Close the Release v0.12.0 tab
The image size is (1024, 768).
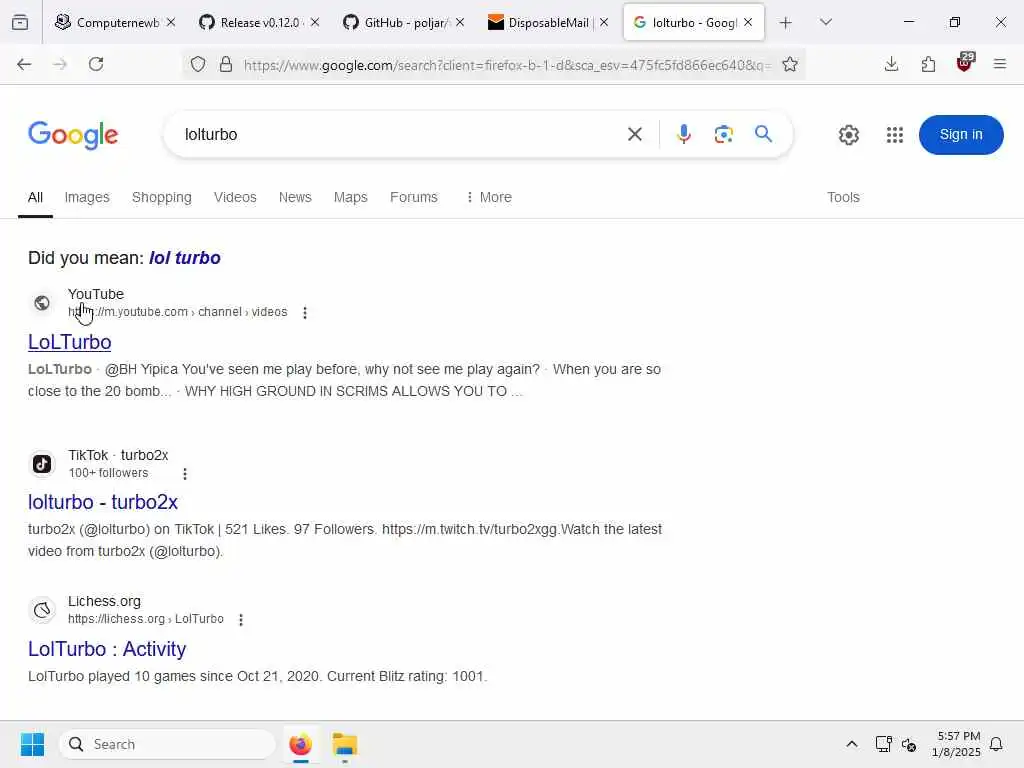tap(315, 22)
